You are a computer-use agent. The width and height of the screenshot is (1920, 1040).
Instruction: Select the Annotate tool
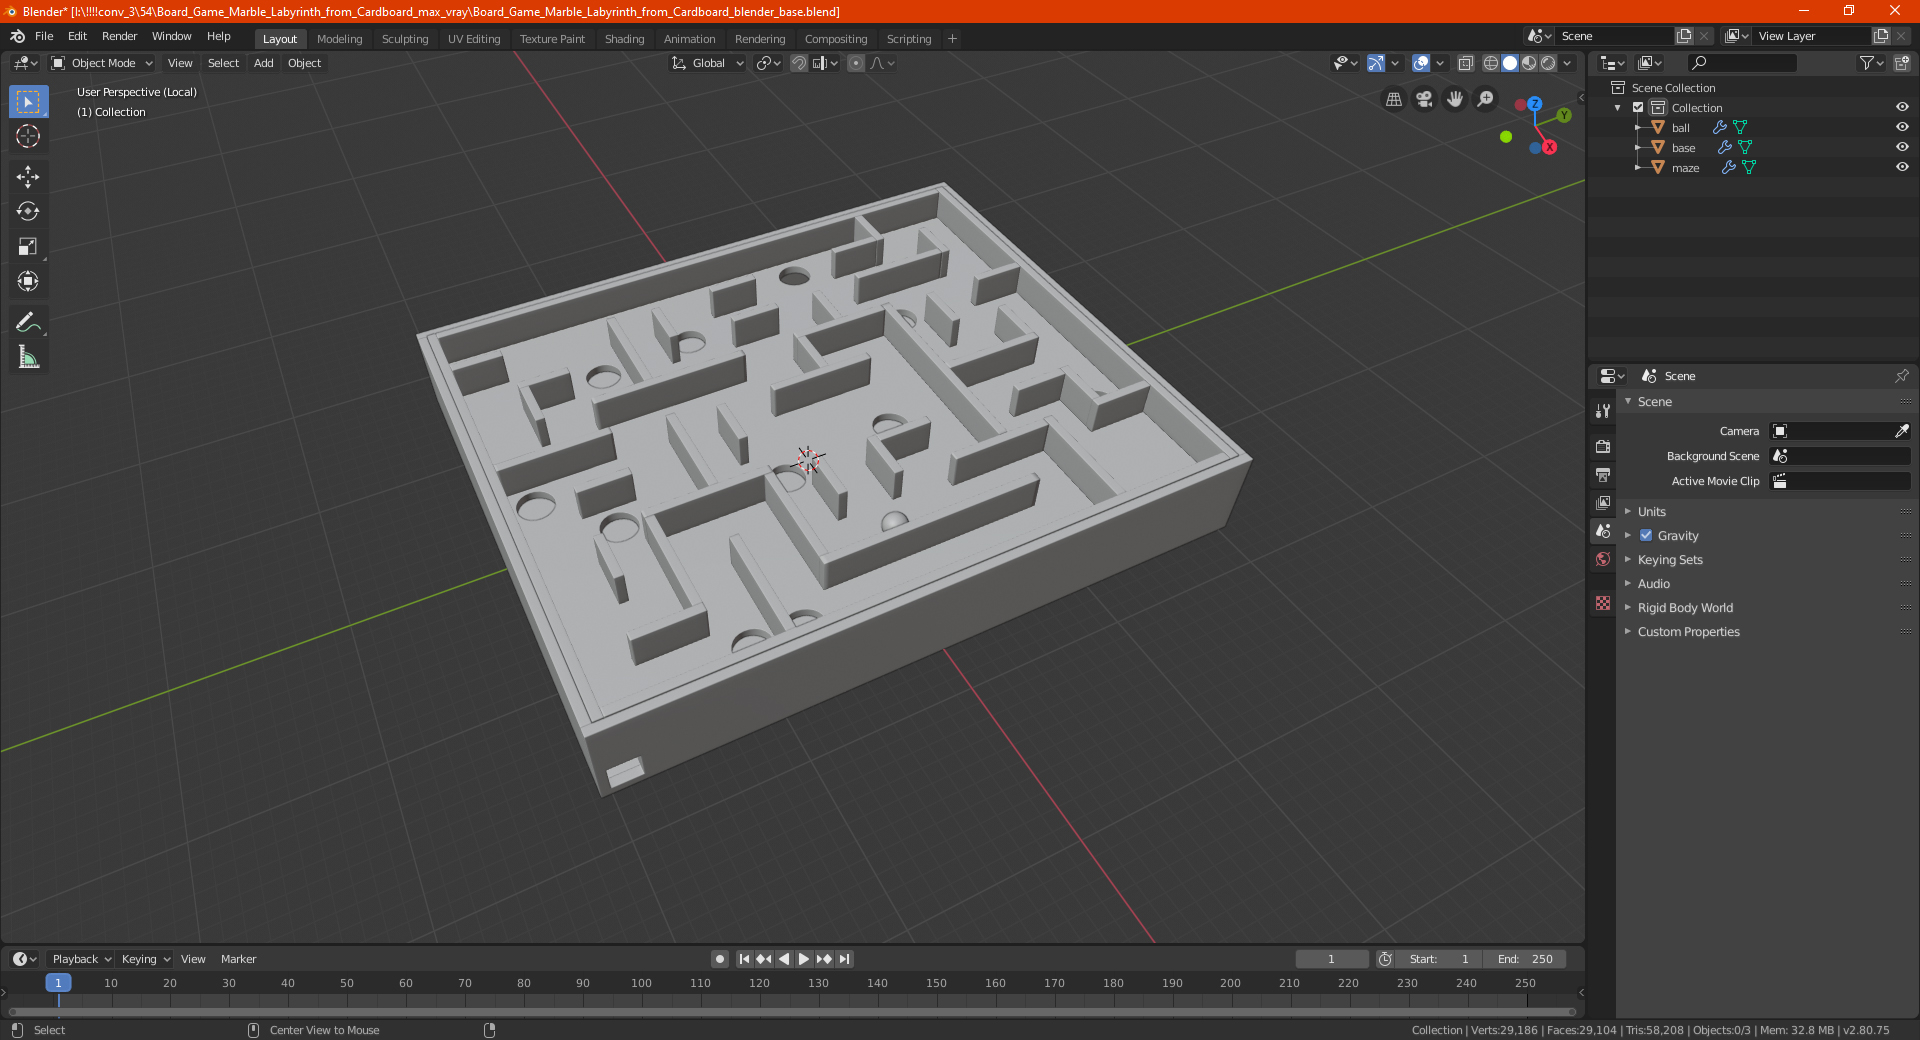(28, 322)
